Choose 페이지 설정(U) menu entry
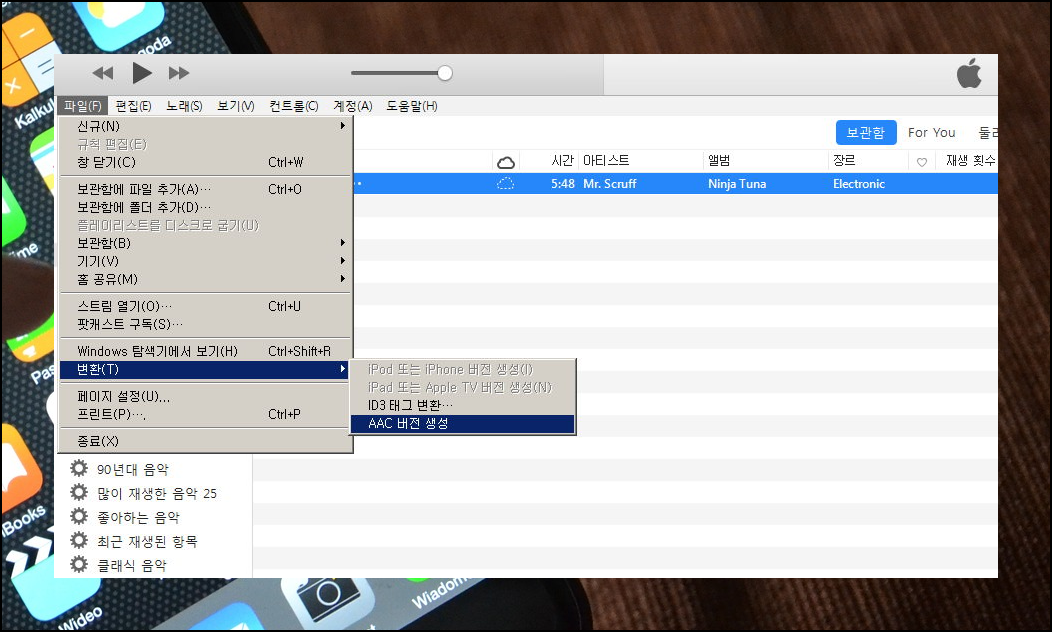Screen dimensions: 1052x632 click(x=205, y=396)
